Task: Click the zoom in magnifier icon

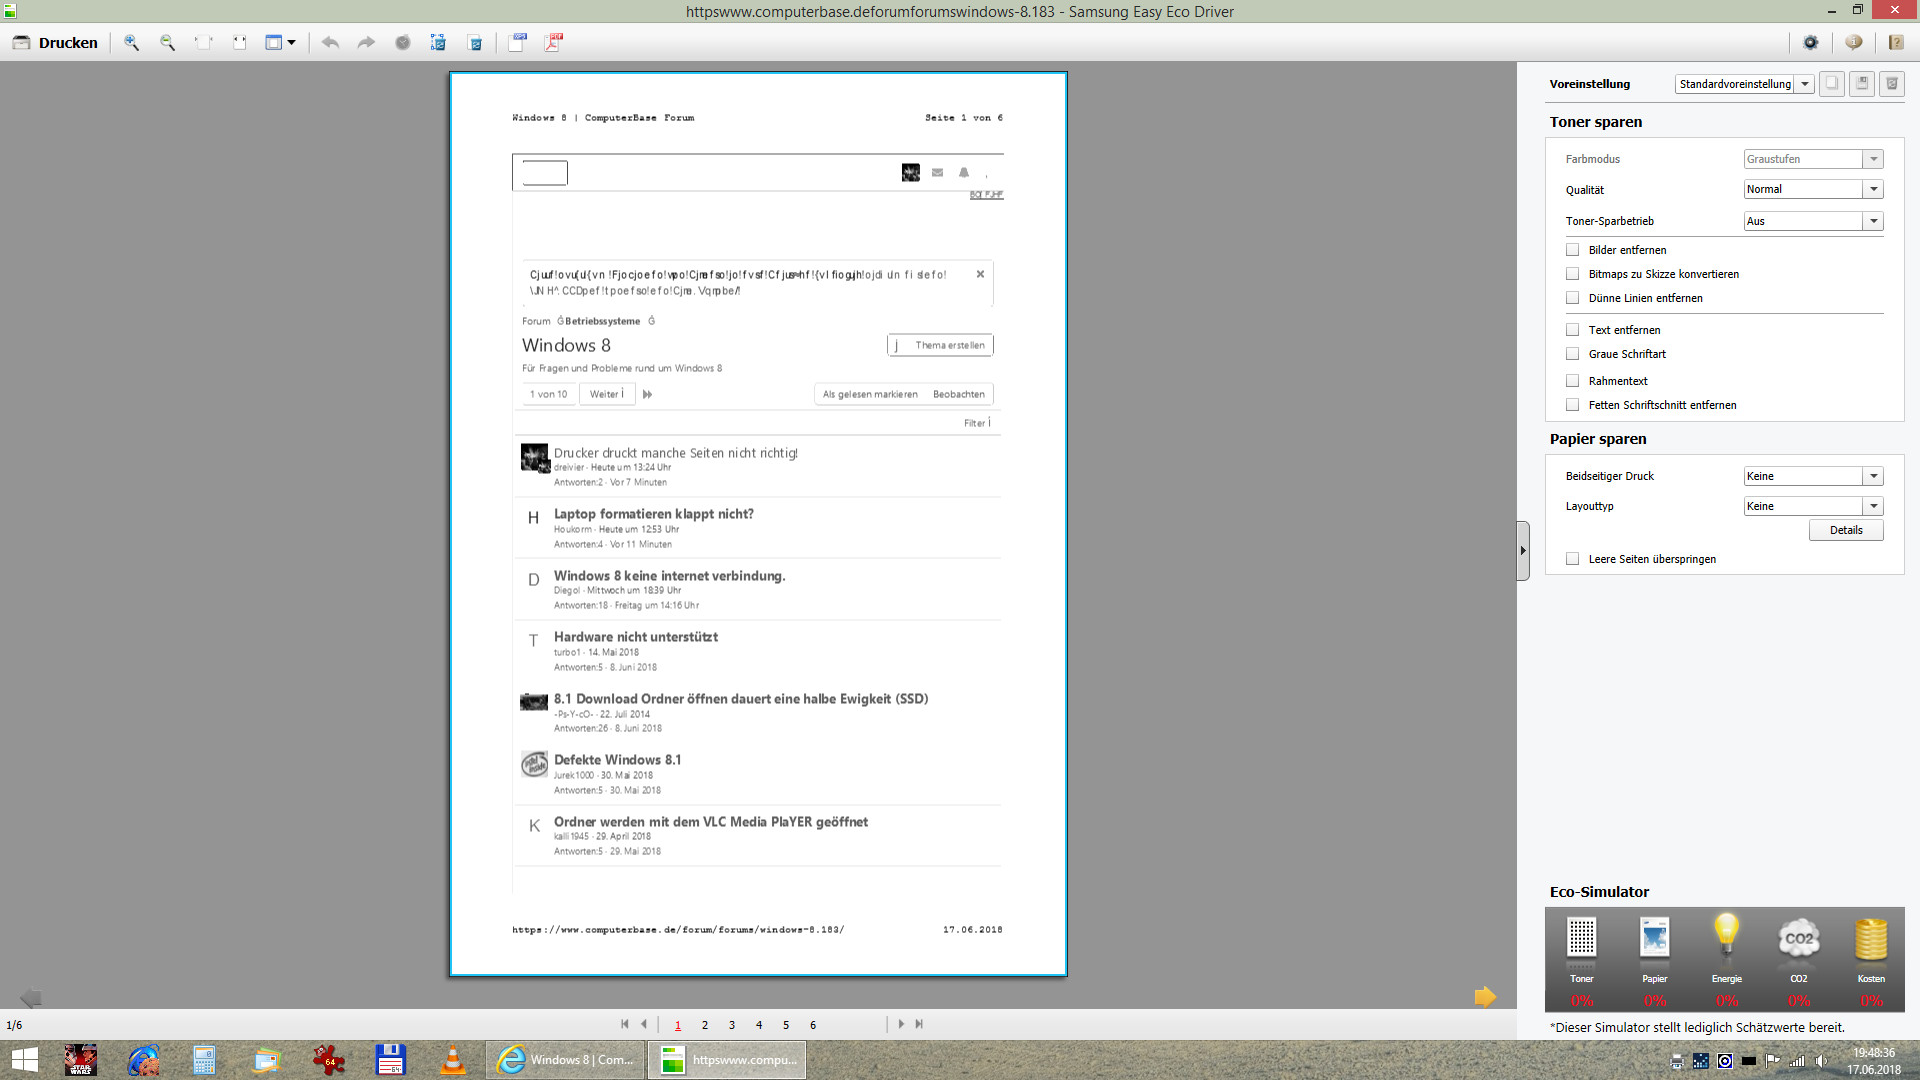Action: [x=131, y=43]
